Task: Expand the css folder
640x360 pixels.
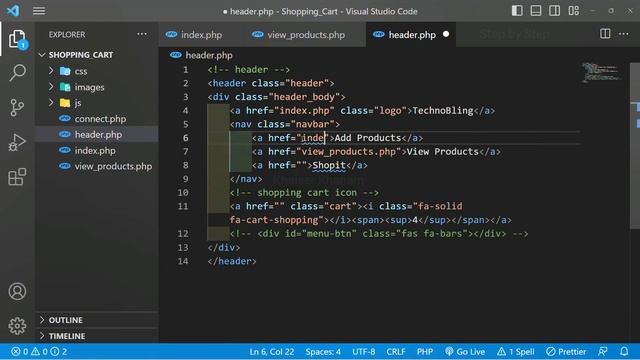Action: [x=81, y=71]
